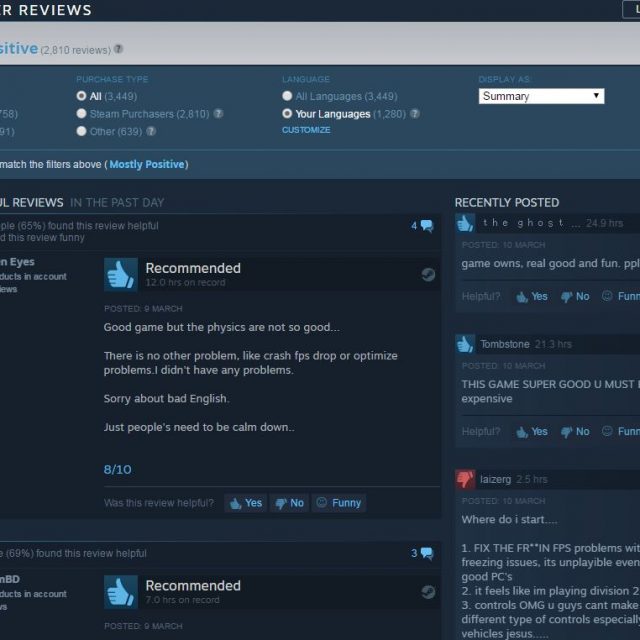Image resolution: width=640 pixels, height=640 pixels.
Task: Open the Mostly Positive filter summary link
Action: tap(147, 164)
